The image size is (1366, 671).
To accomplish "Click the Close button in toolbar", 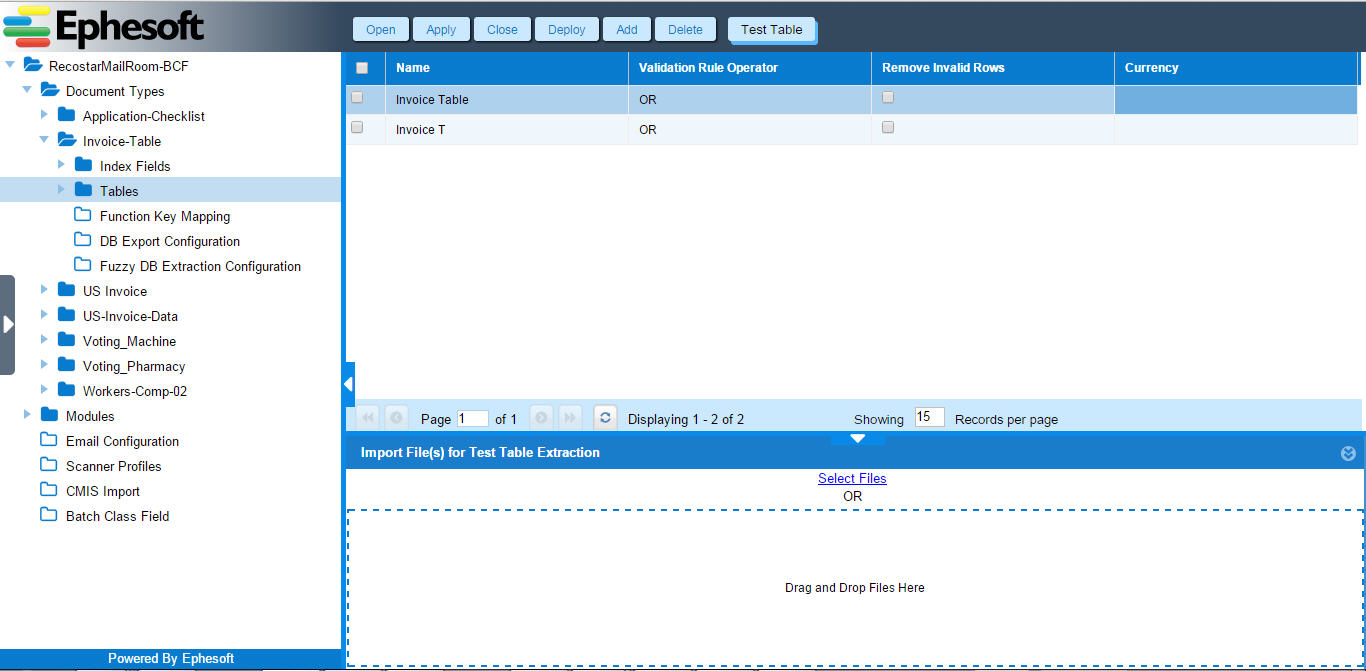I will 502,29.
